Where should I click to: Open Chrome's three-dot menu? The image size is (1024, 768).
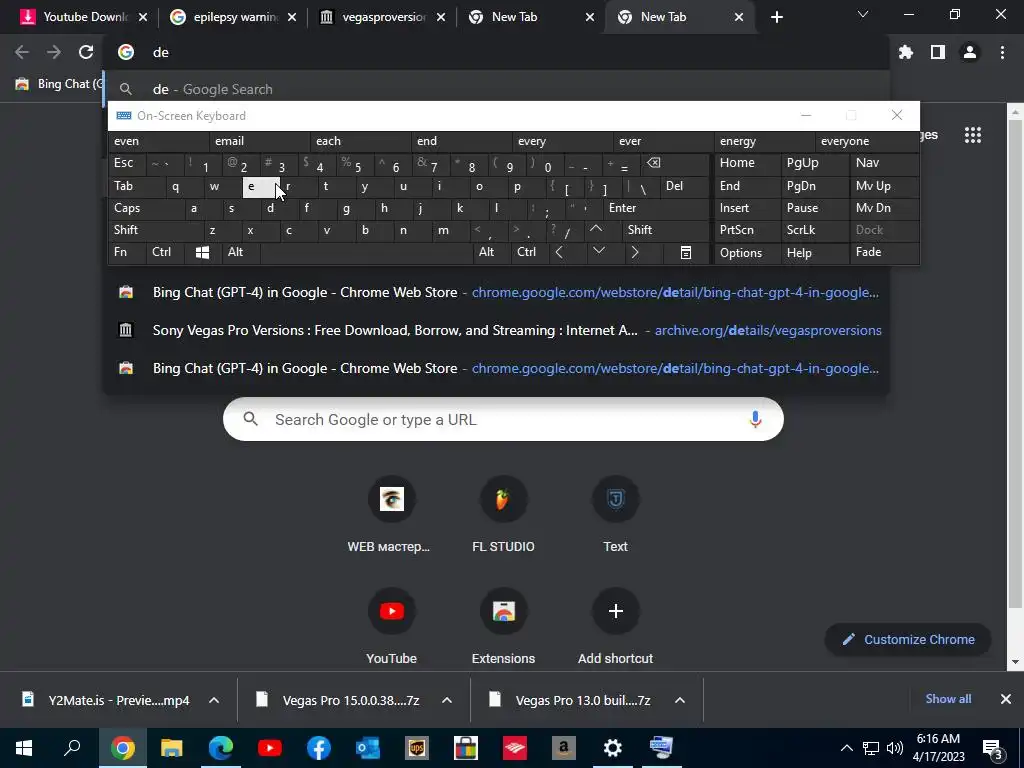(x=1002, y=52)
